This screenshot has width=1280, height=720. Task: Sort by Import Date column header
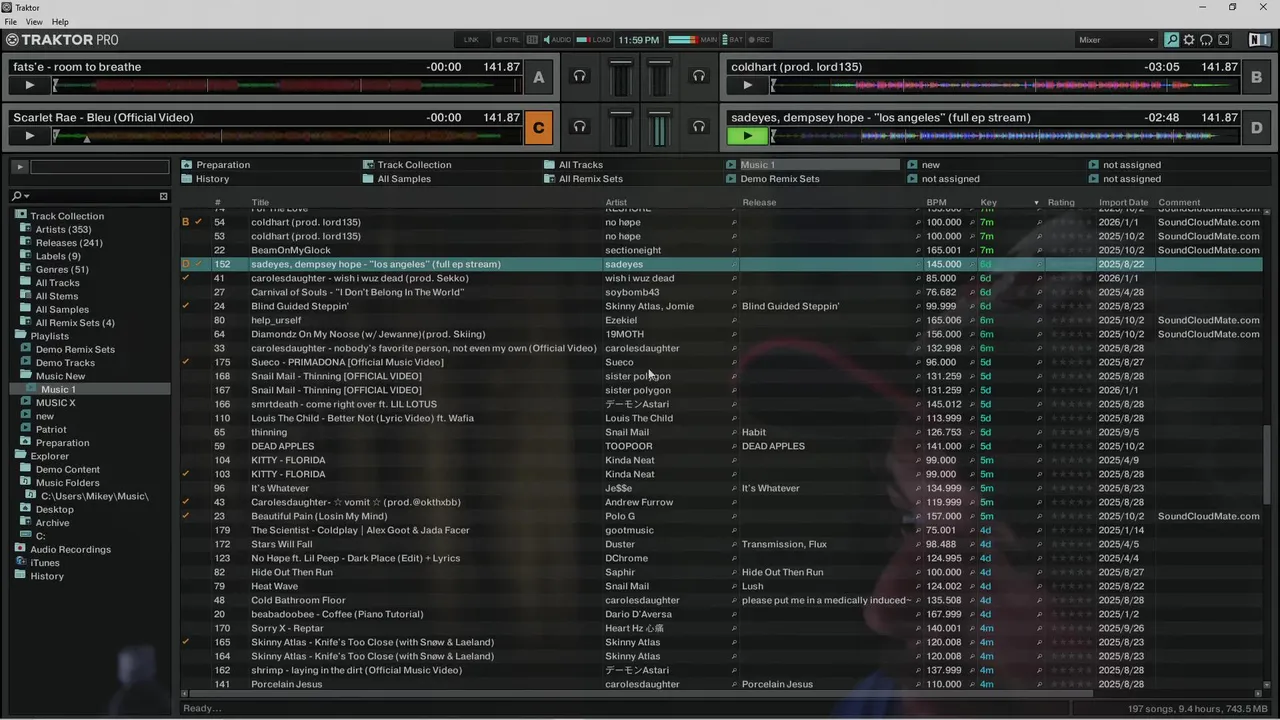pos(1123,202)
